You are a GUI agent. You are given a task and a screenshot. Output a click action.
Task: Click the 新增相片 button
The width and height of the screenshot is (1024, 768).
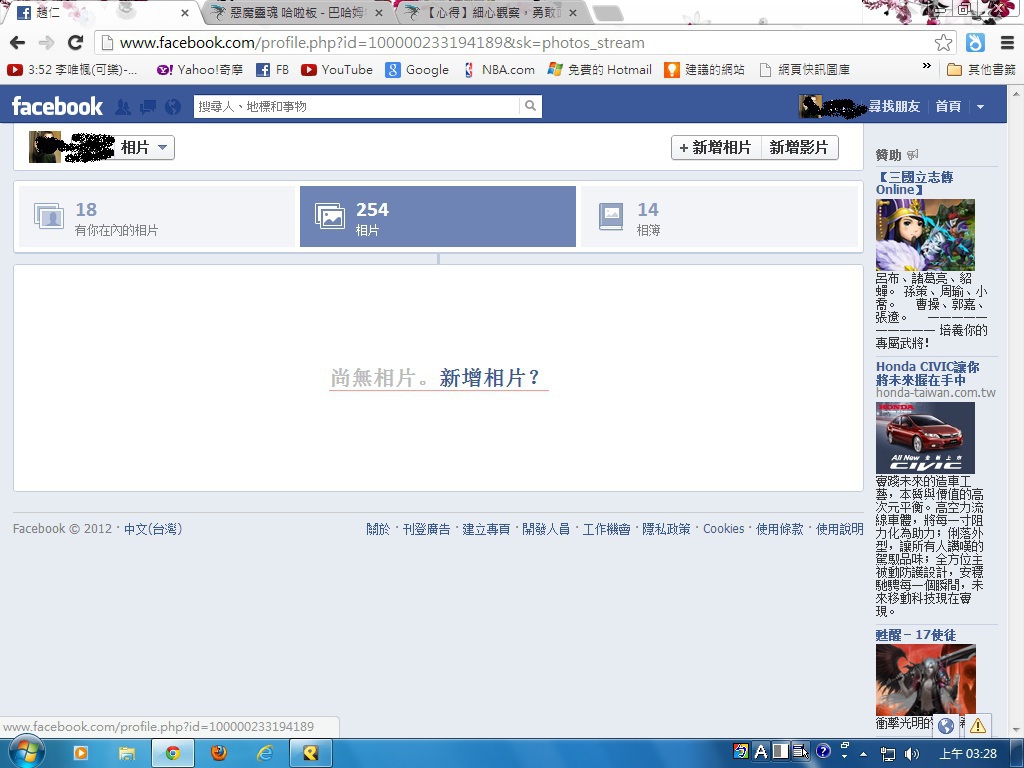(x=716, y=148)
